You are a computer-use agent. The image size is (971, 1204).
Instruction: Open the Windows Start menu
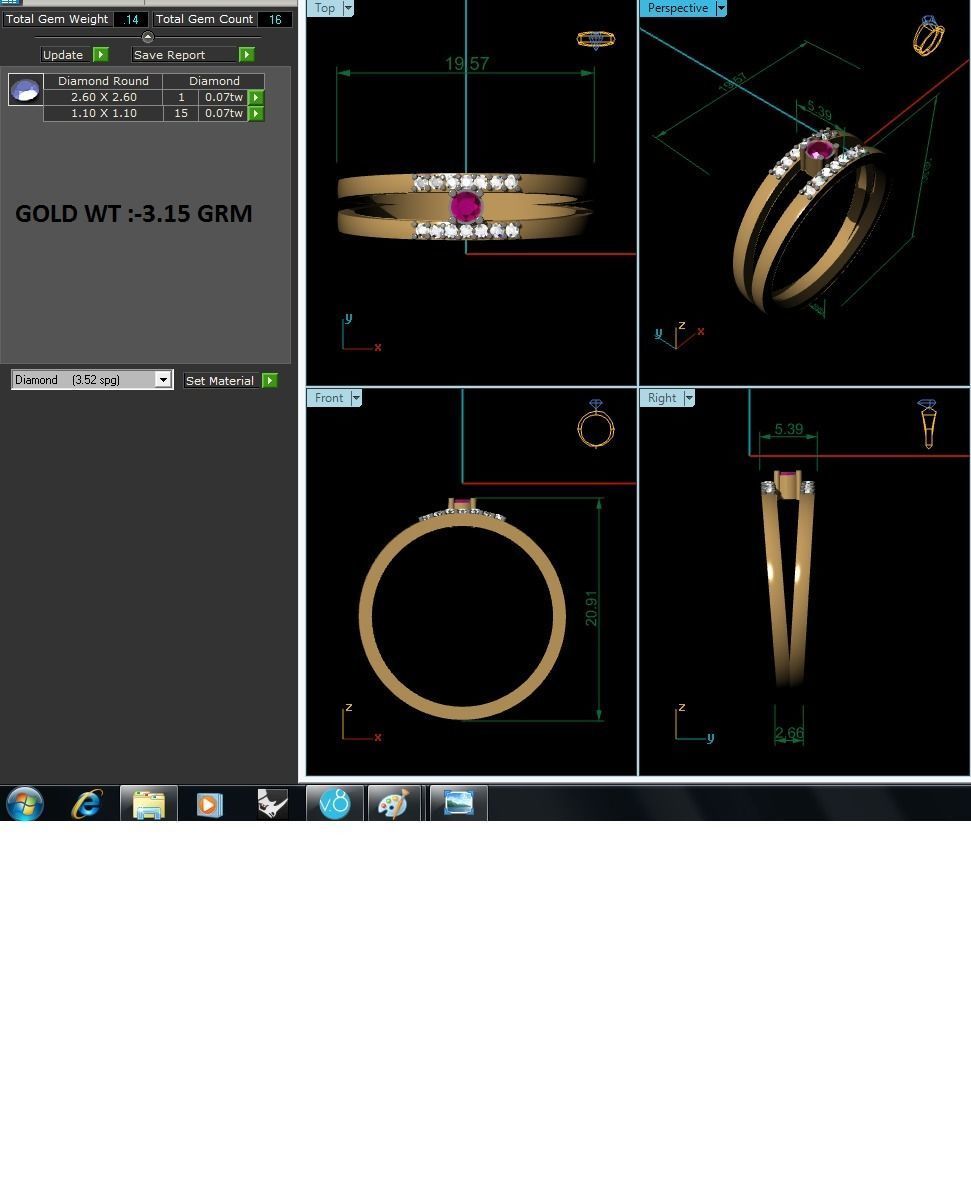(x=25, y=803)
